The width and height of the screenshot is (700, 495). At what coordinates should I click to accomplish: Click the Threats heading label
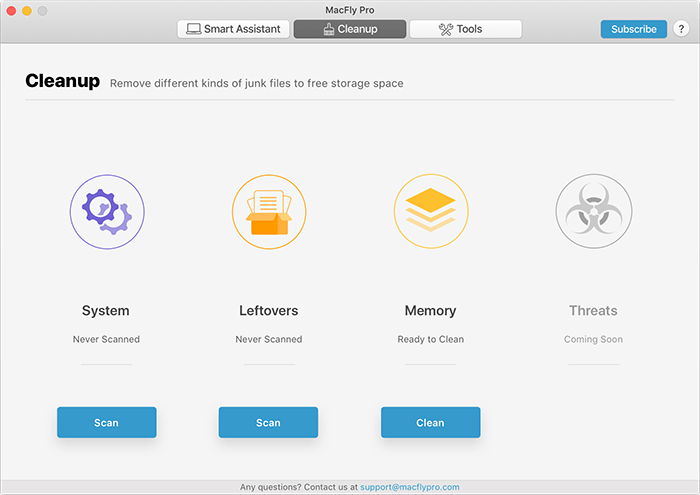point(593,311)
